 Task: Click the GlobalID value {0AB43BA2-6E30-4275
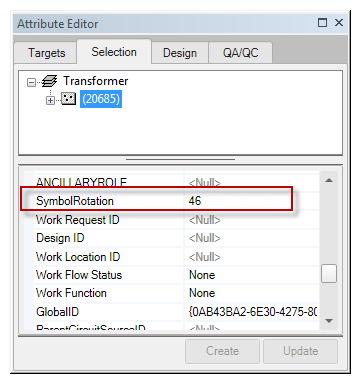tap(253, 312)
